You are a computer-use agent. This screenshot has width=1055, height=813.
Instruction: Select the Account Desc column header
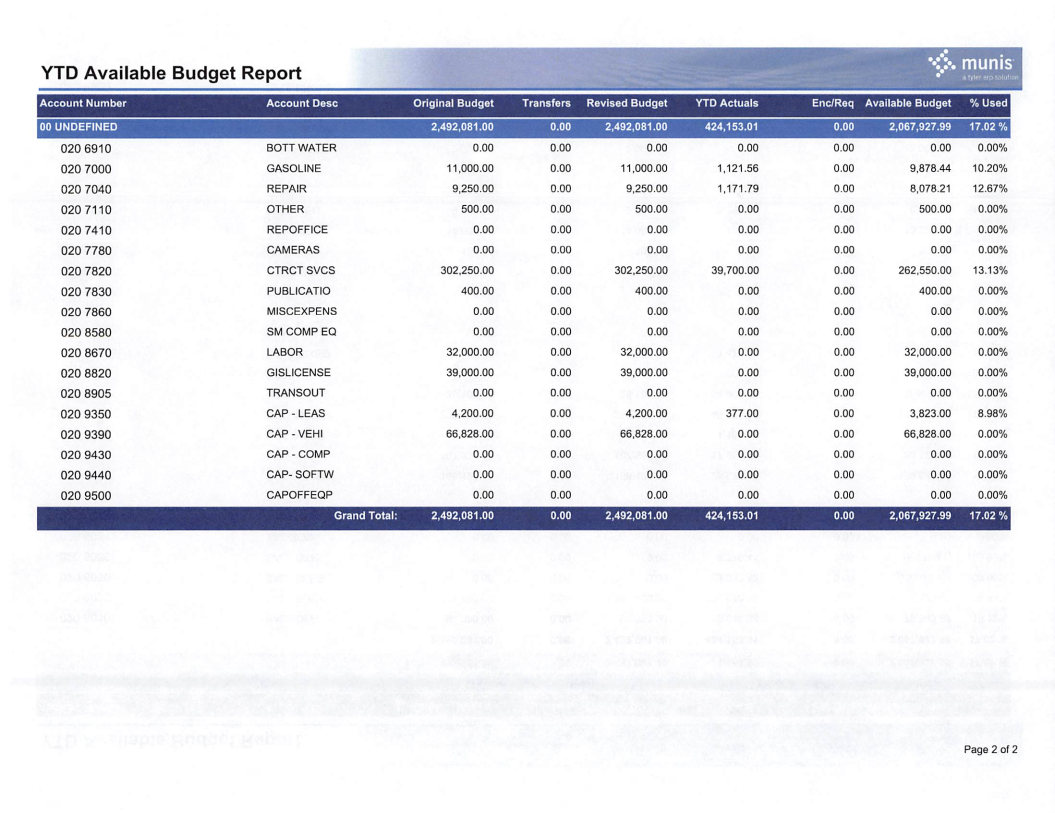coord(302,103)
